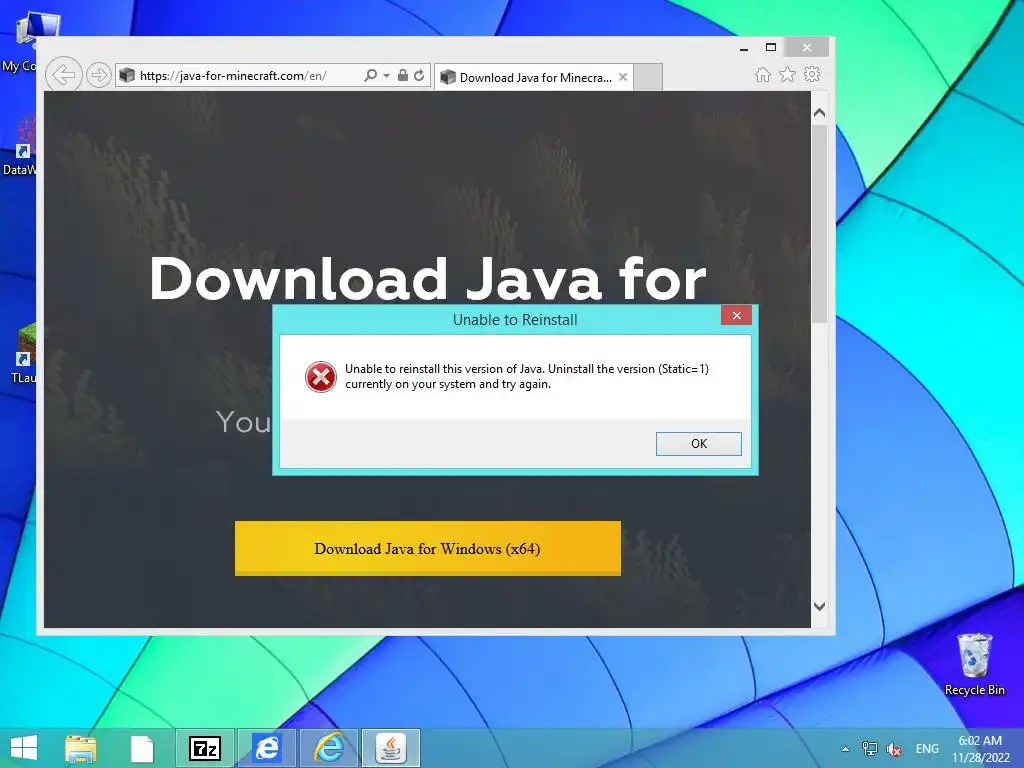Open the network tray icon
The height and width of the screenshot is (768, 1024).
click(x=869, y=748)
